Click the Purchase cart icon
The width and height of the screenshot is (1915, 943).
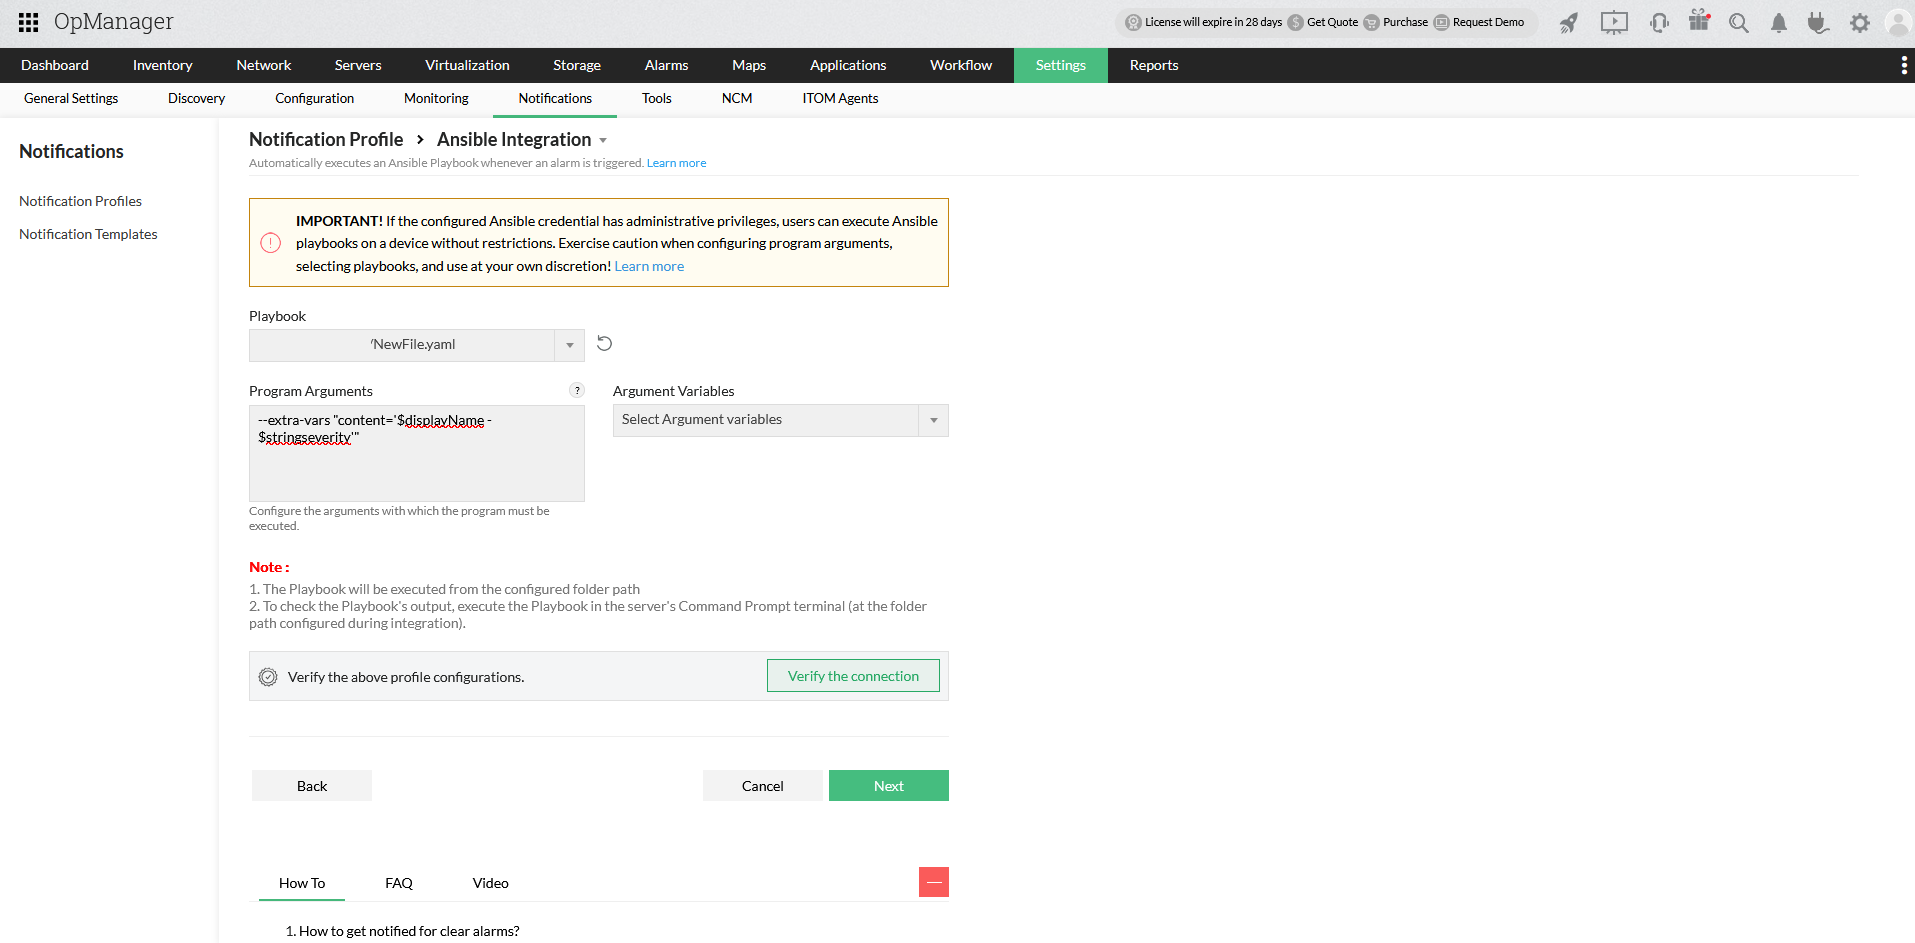click(x=1372, y=22)
